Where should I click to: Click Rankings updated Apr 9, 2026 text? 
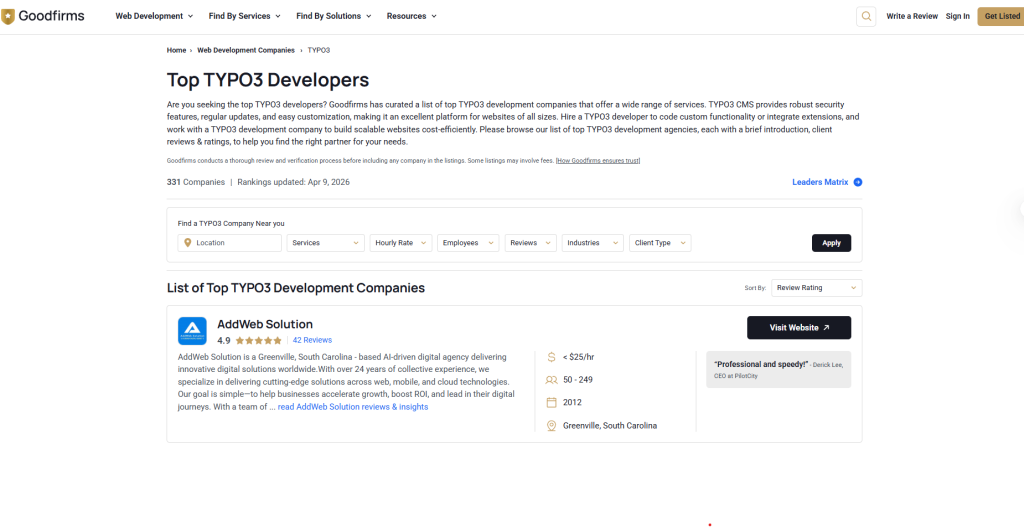tap(294, 182)
